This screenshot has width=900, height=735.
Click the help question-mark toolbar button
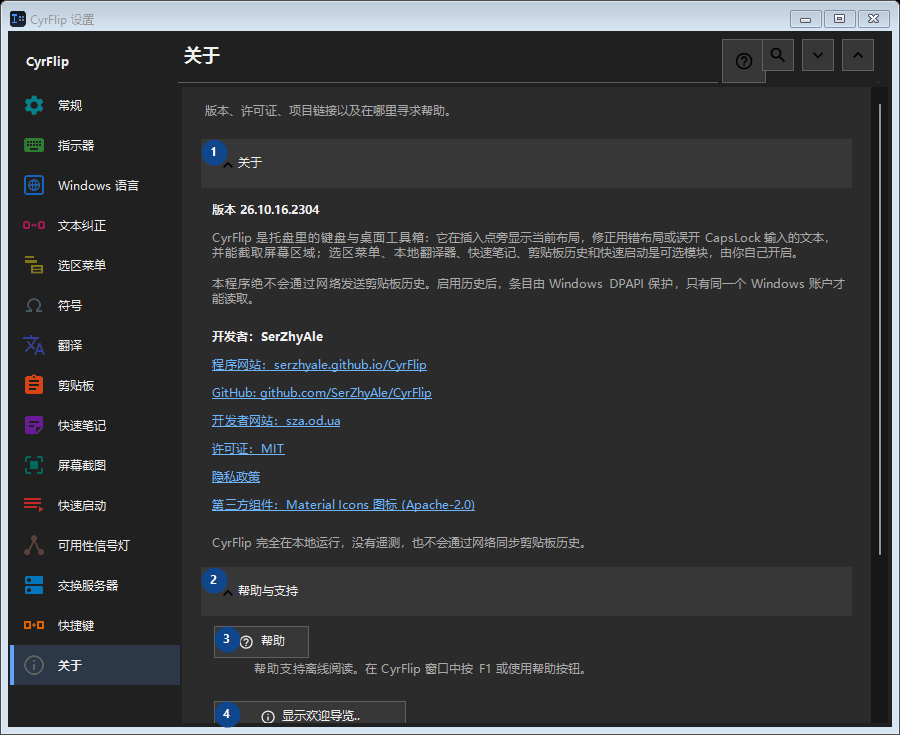743,61
